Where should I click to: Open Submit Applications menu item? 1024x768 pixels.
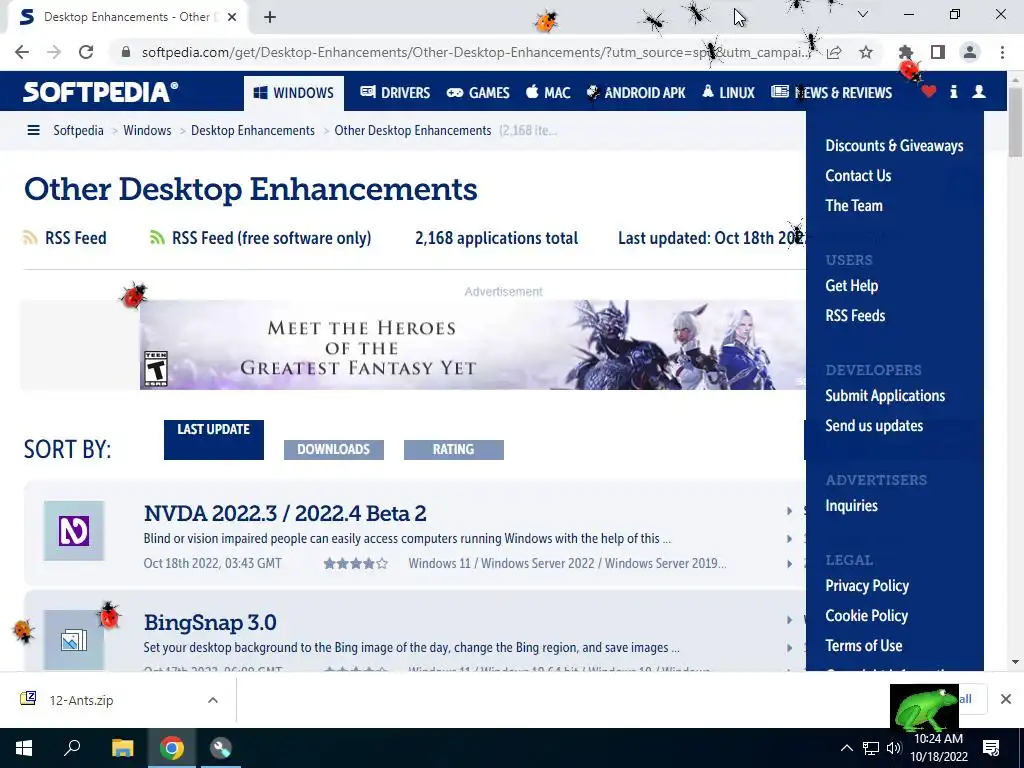885,396
